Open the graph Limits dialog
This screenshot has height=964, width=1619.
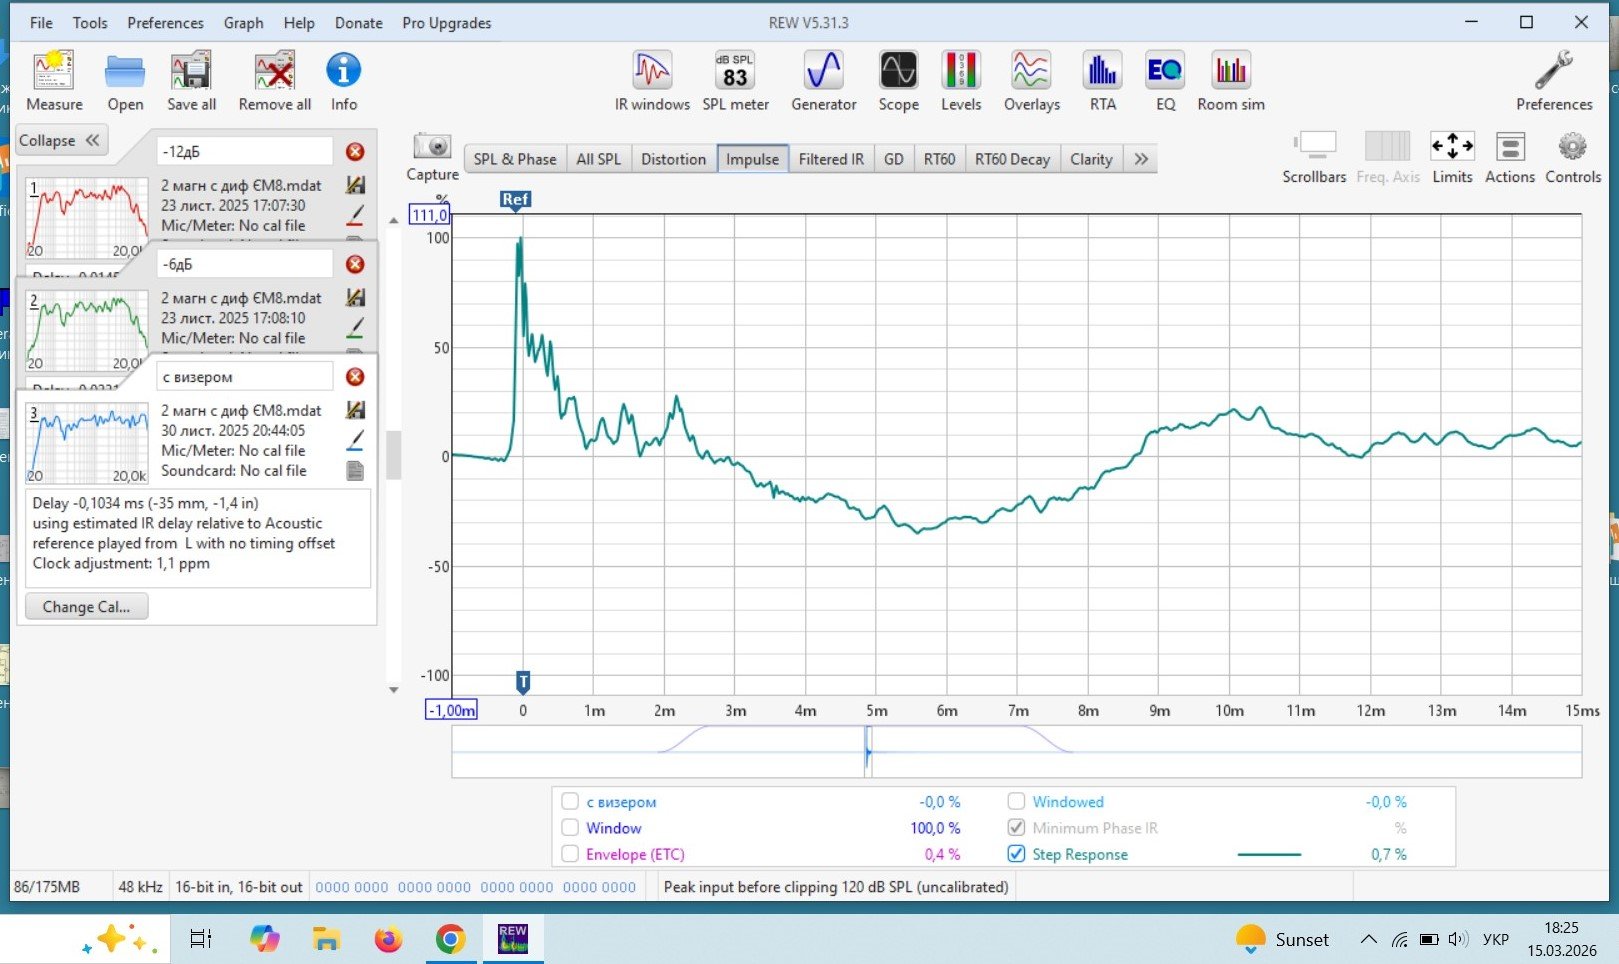[x=1452, y=158]
